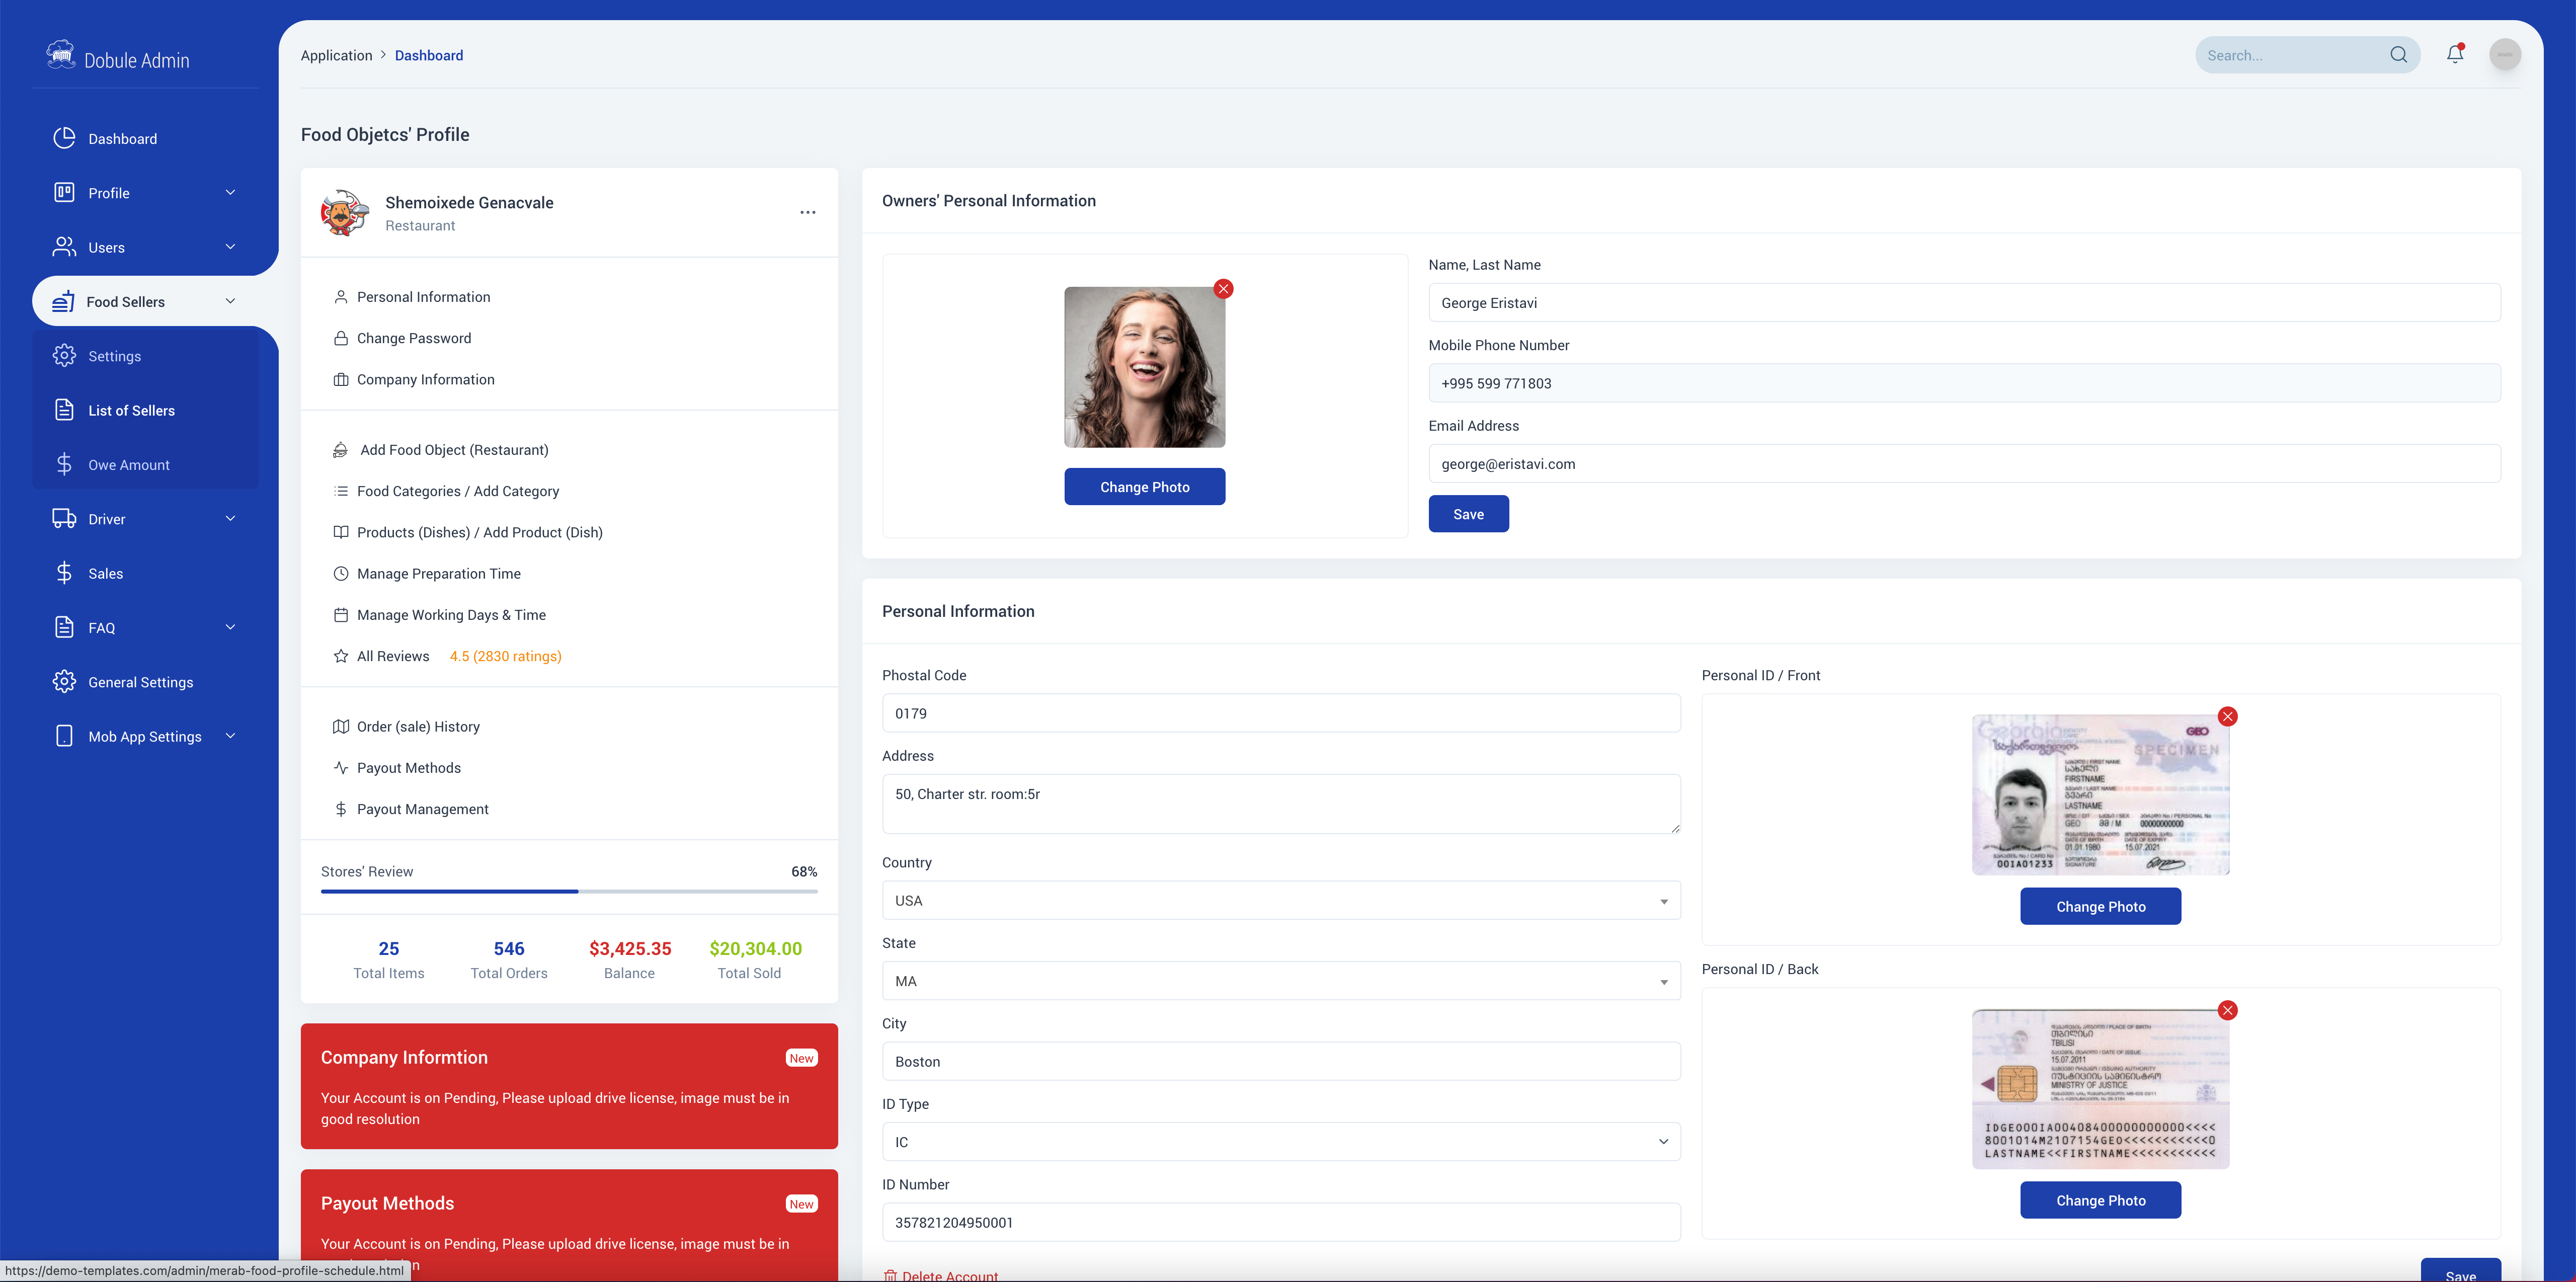This screenshot has height=1282, width=2576.
Task: Click the Shemoixede Genacvale restaurant logo
Action: (x=345, y=212)
